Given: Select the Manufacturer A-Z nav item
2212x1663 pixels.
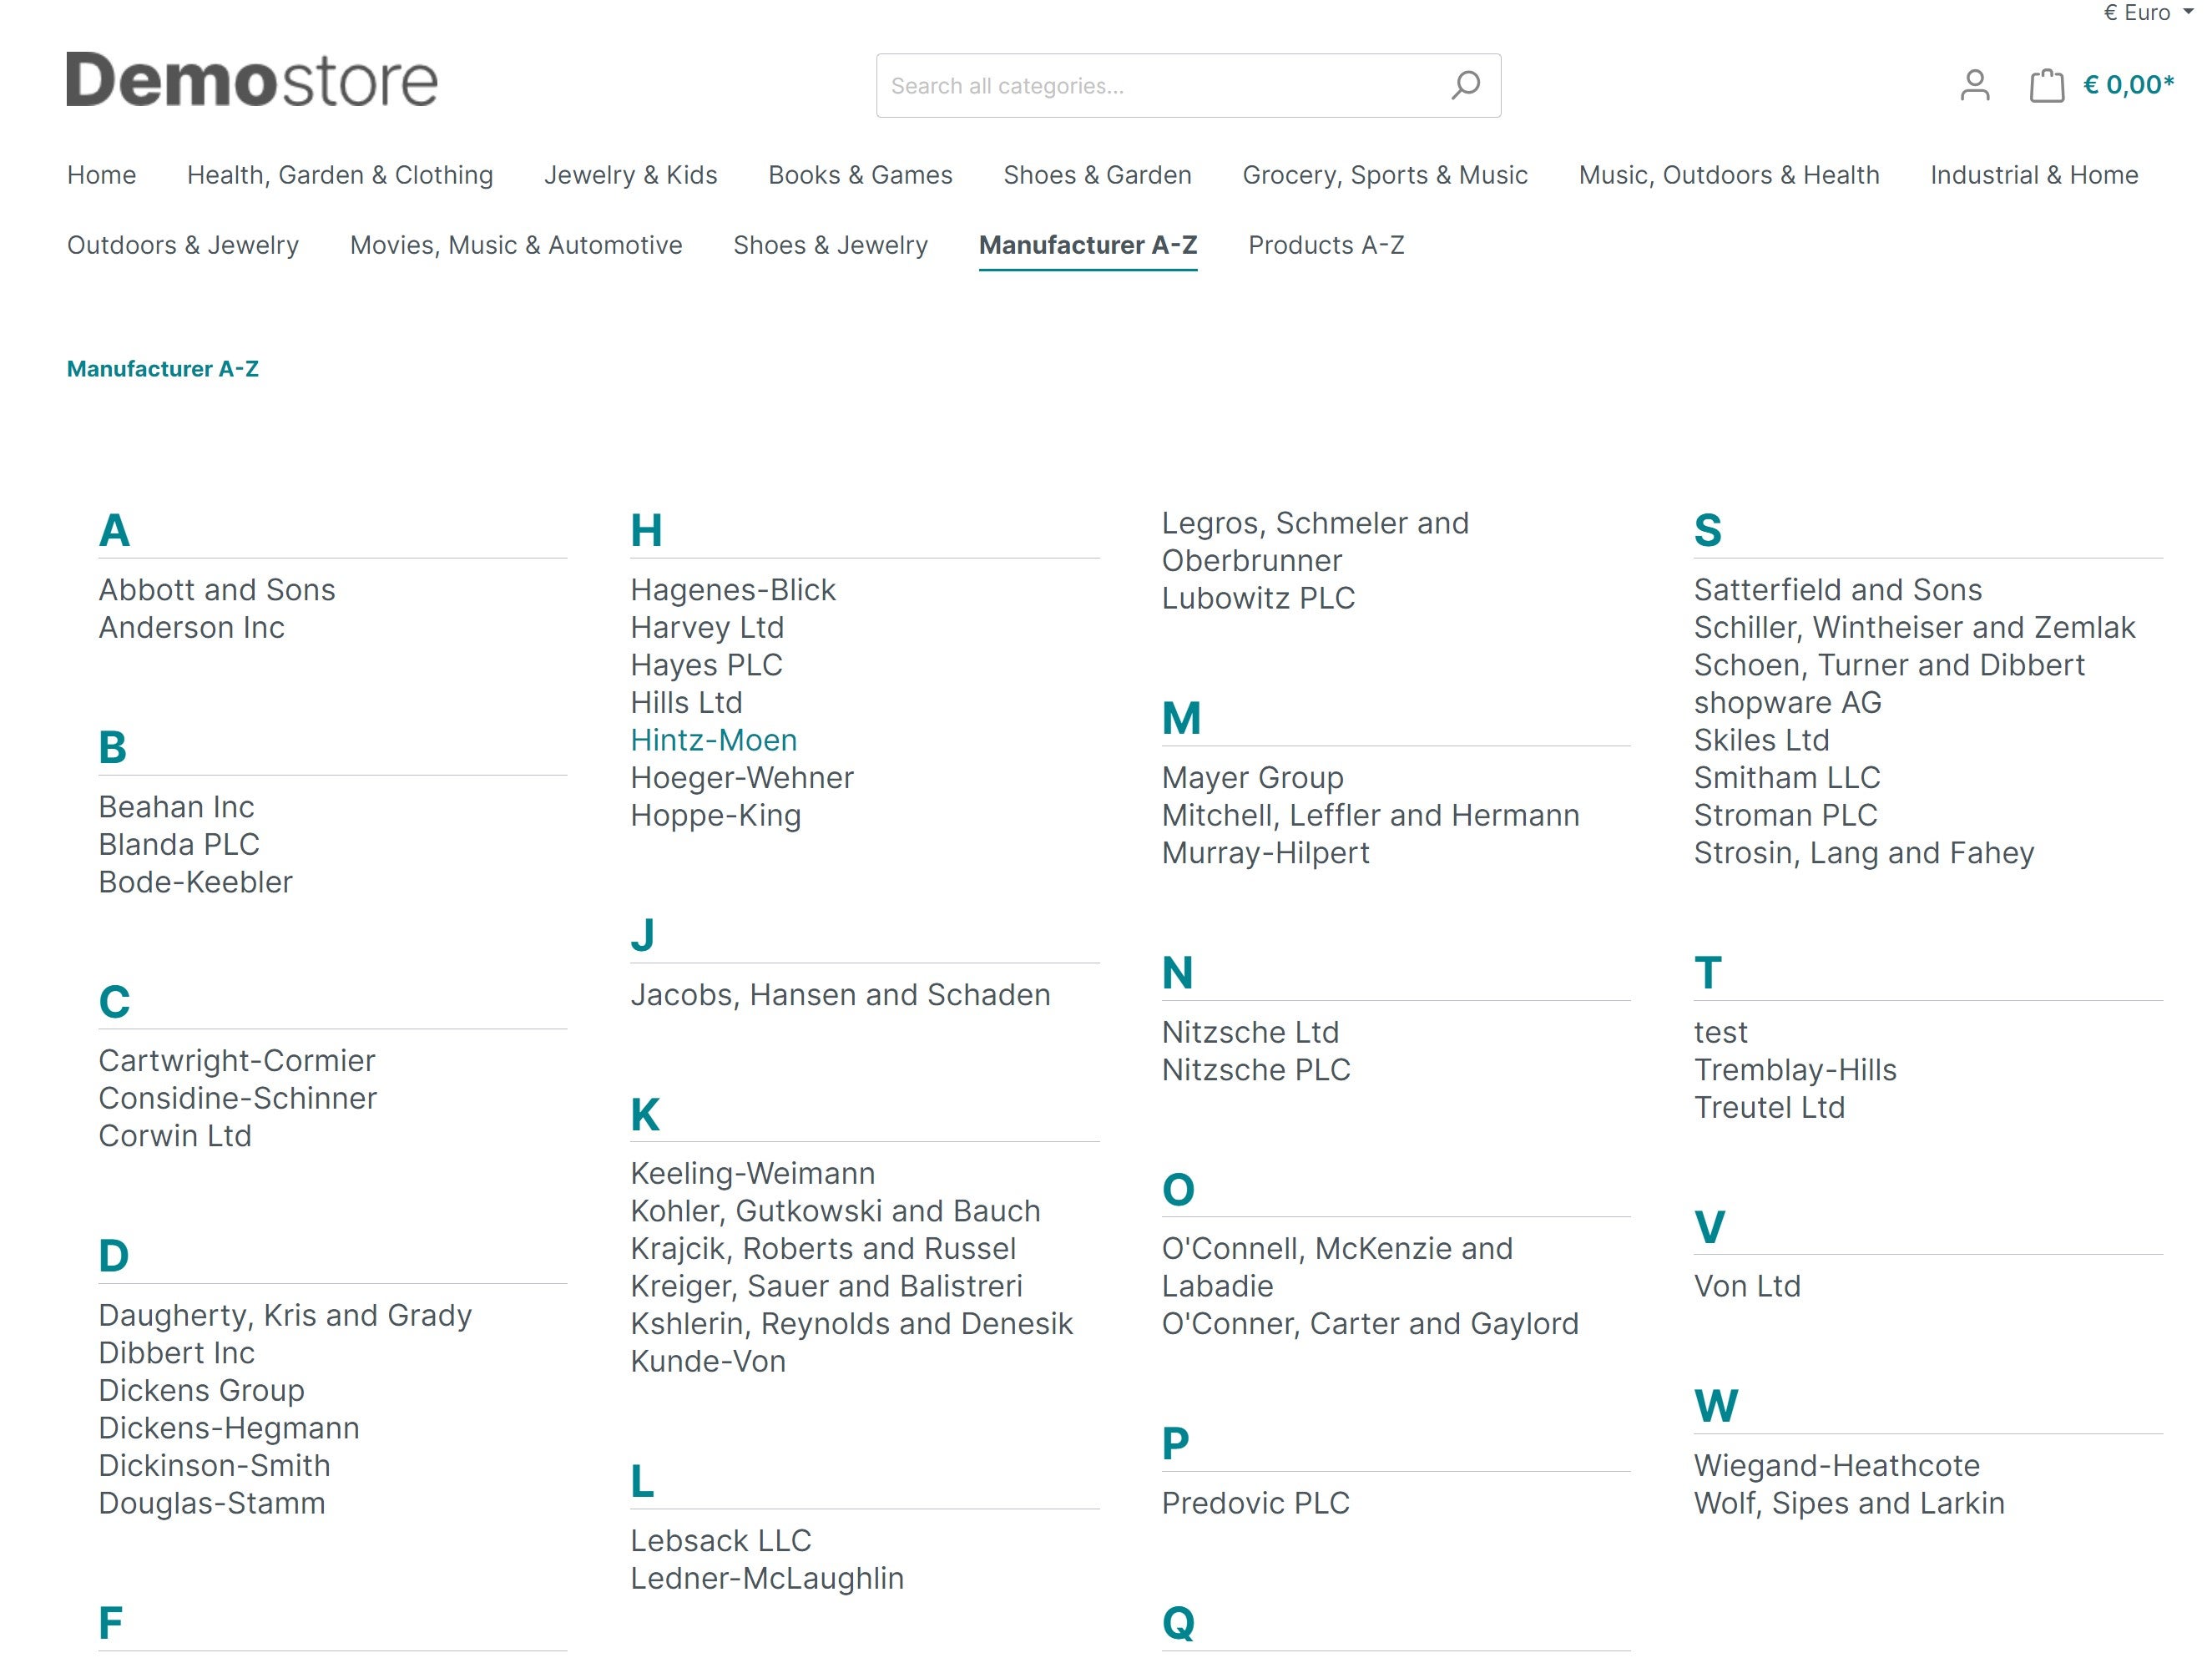Looking at the screenshot, I should [x=1088, y=245].
